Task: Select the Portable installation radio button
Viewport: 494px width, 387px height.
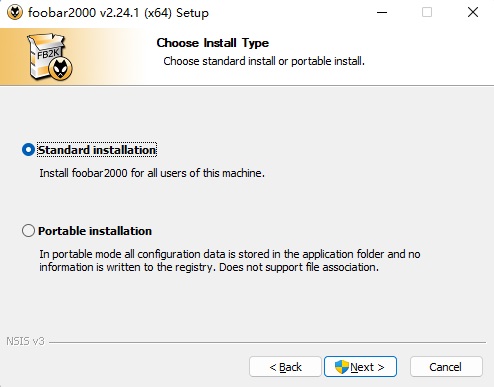Action: coord(28,231)
